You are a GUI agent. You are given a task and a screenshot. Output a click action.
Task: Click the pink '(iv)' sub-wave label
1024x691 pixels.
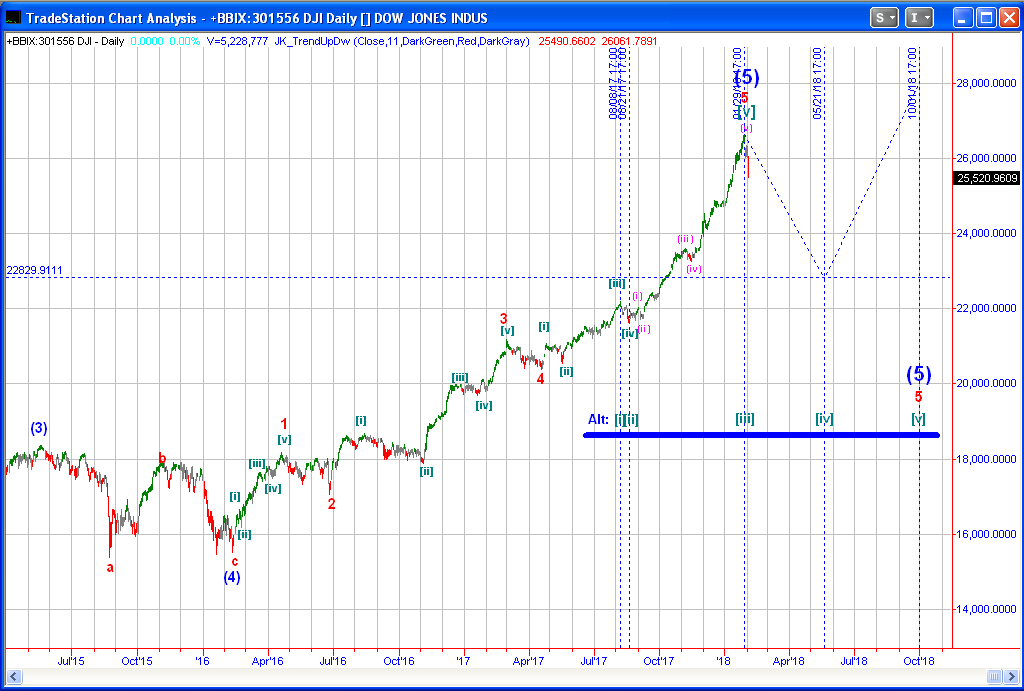[x=694, y=268]
